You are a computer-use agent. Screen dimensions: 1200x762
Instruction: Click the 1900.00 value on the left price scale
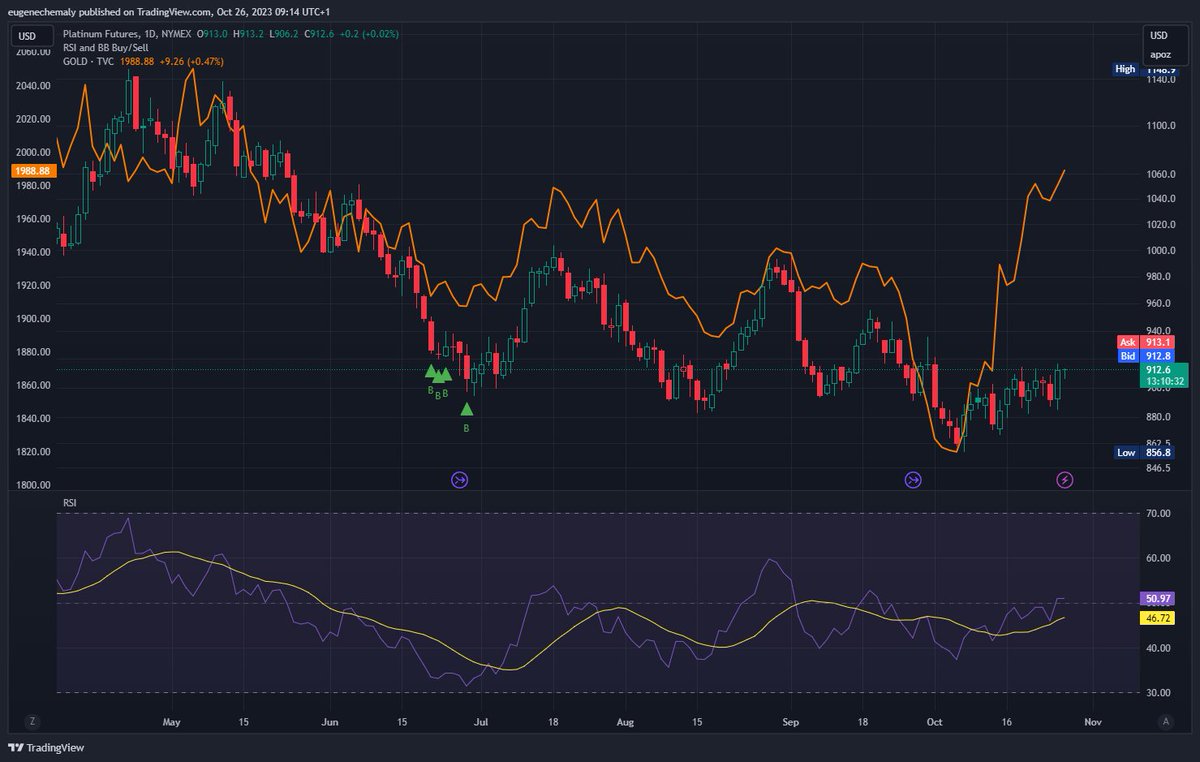click(x=33, y=319)
